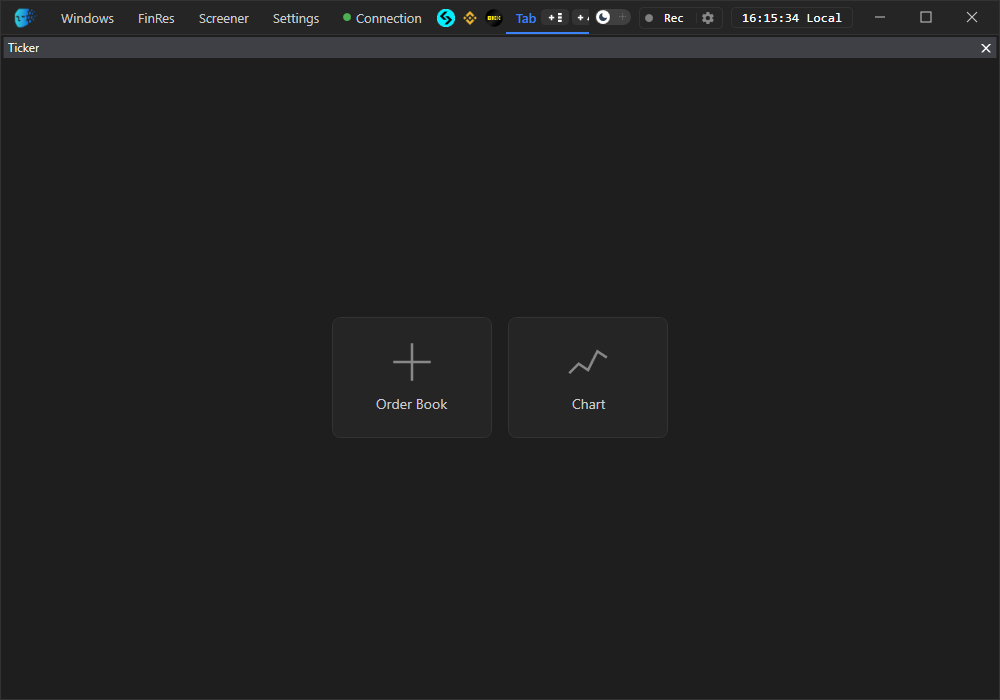Open the Windows menu
This screenshot has width=1000, height=700.
pos(87,18)
